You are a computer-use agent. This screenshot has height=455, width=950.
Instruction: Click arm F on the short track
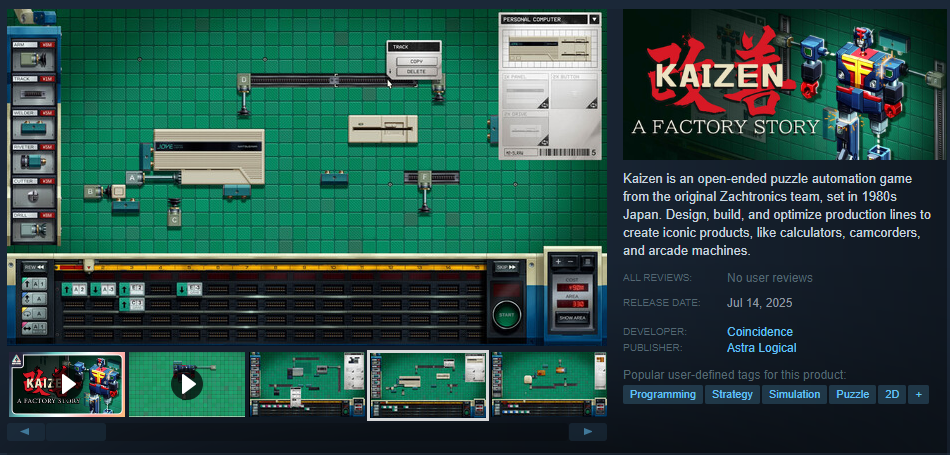coord(425,178)
